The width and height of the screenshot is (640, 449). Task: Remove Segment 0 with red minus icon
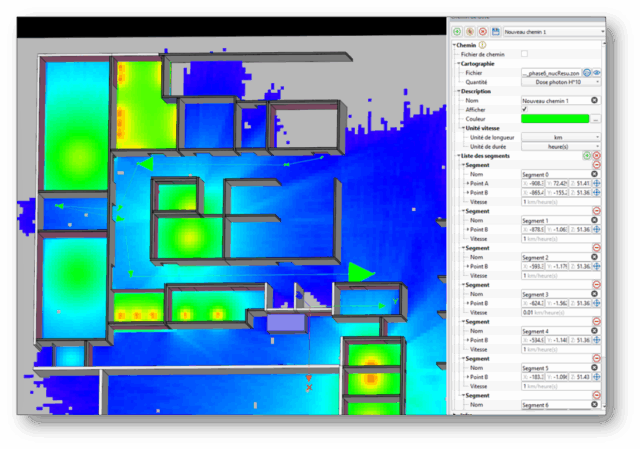click(597, 166)
